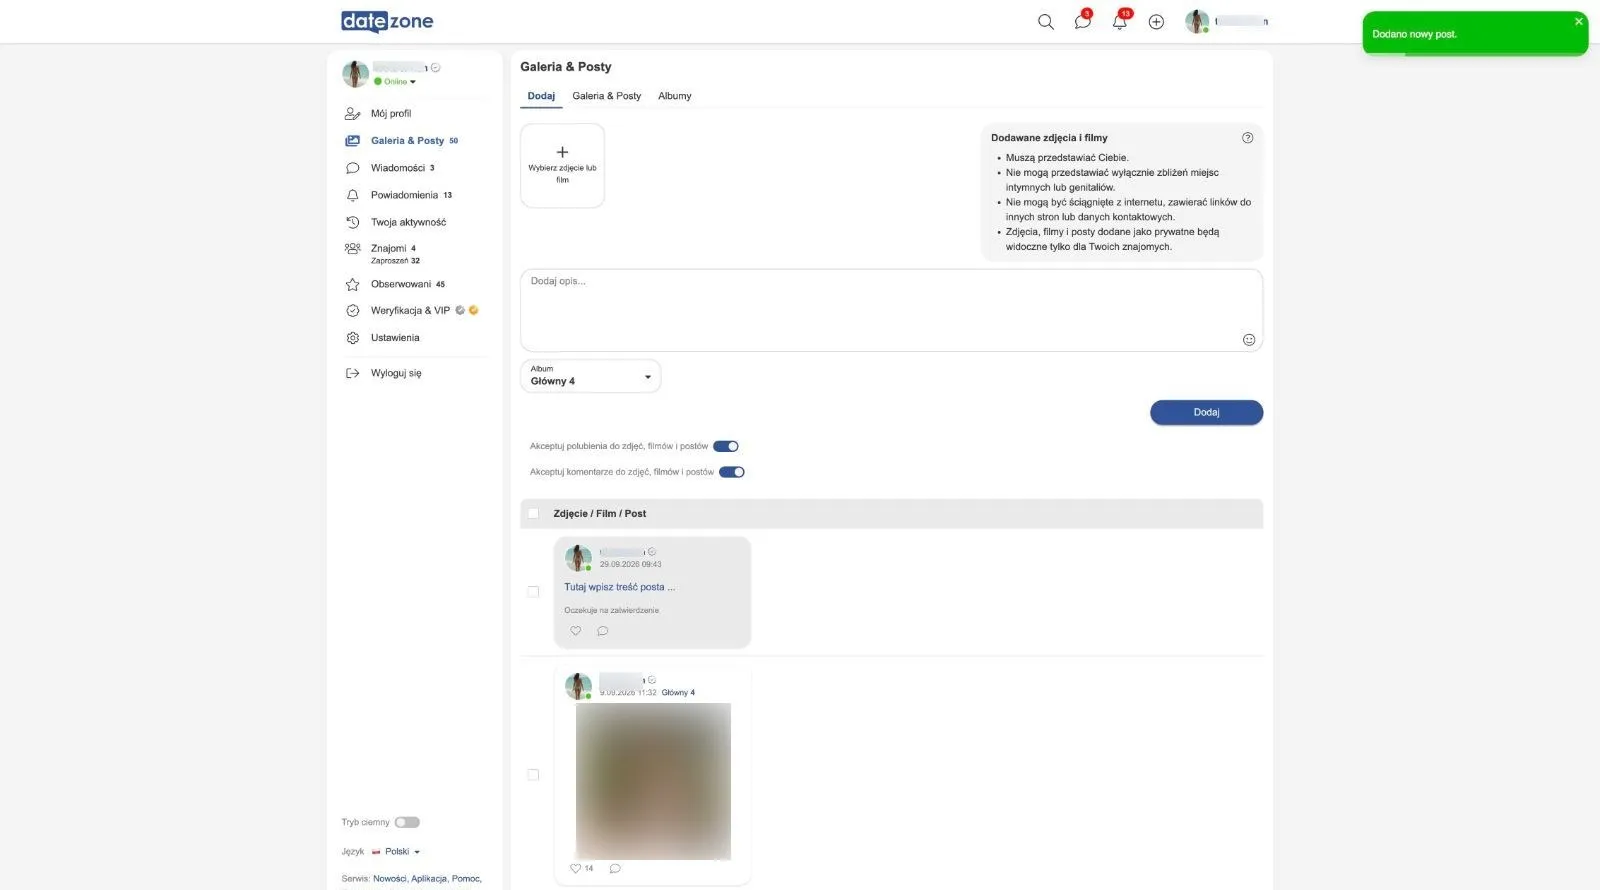The height and width of the screenshot is (890, 1600).
Task: Open the Pomoc link in footer
Action: coord(466,879)
